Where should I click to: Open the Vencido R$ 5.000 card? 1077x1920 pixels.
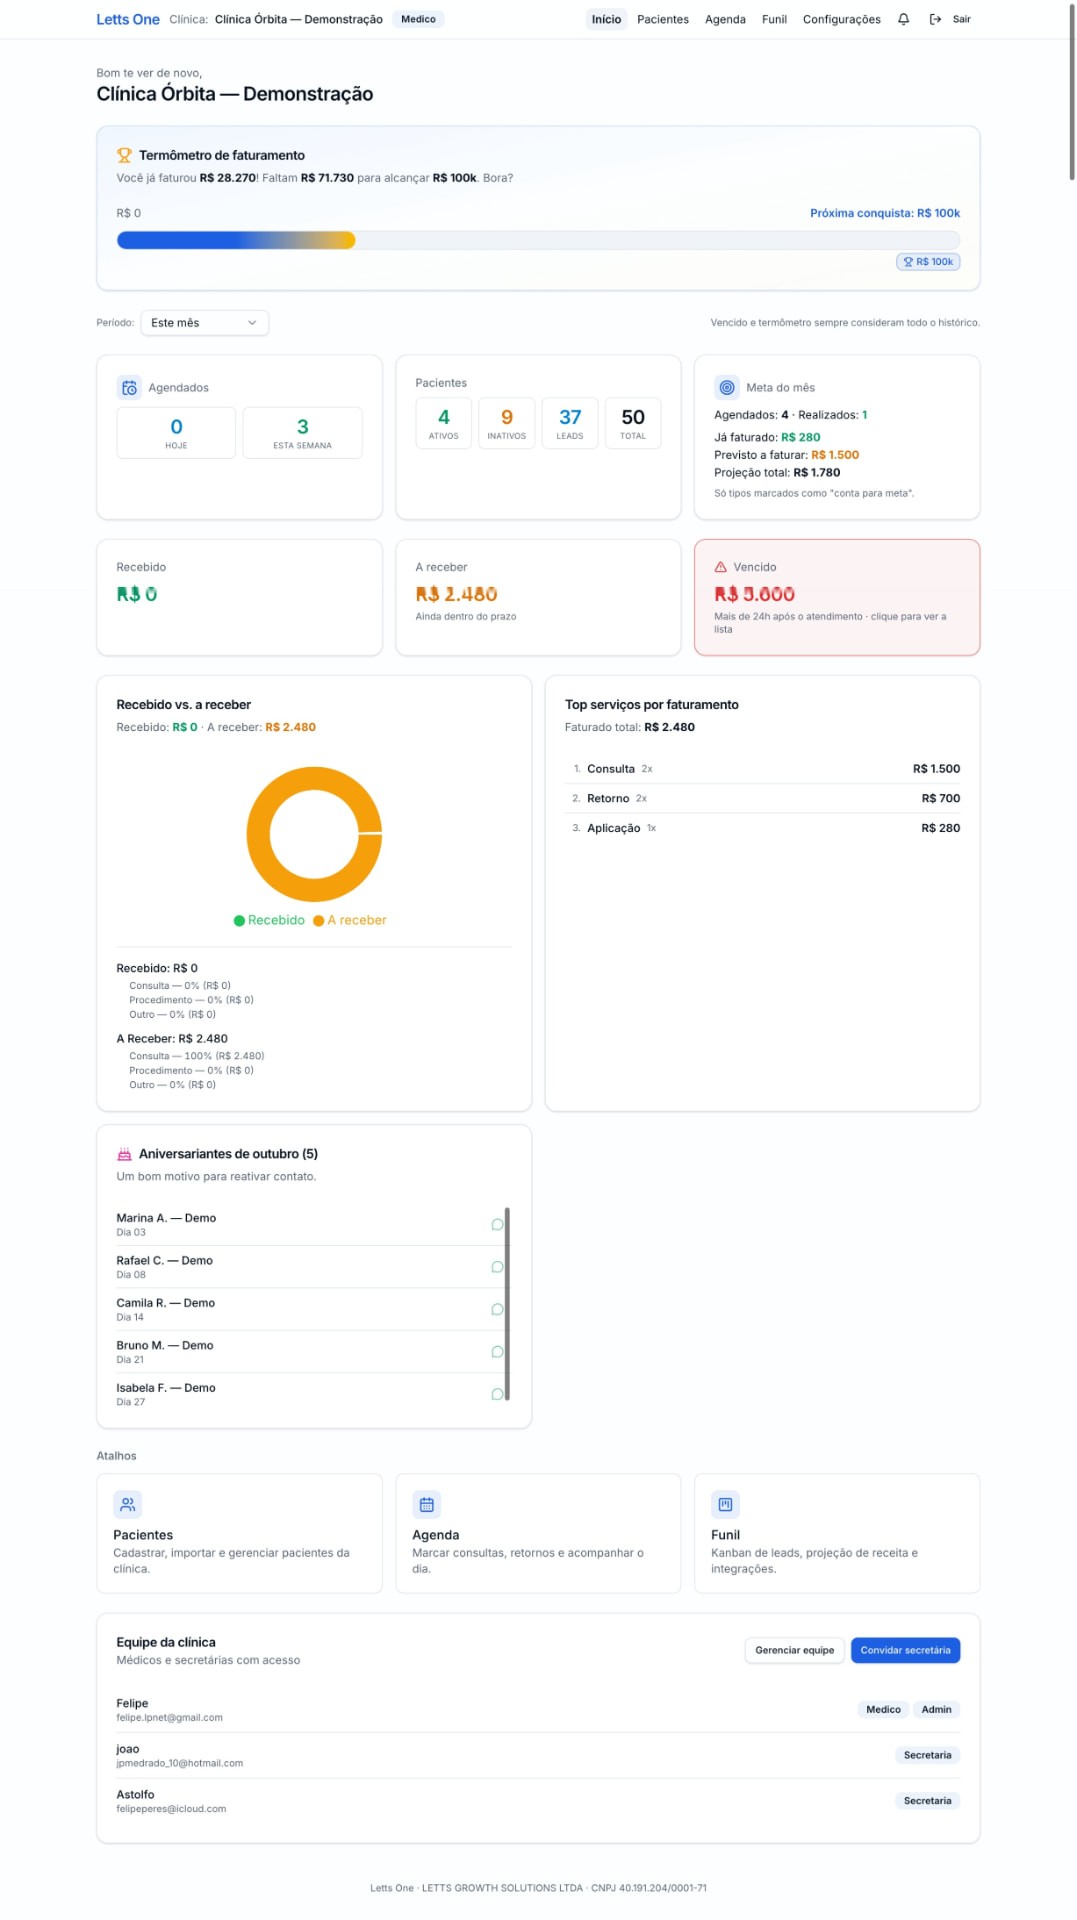(x=837, y=598)
